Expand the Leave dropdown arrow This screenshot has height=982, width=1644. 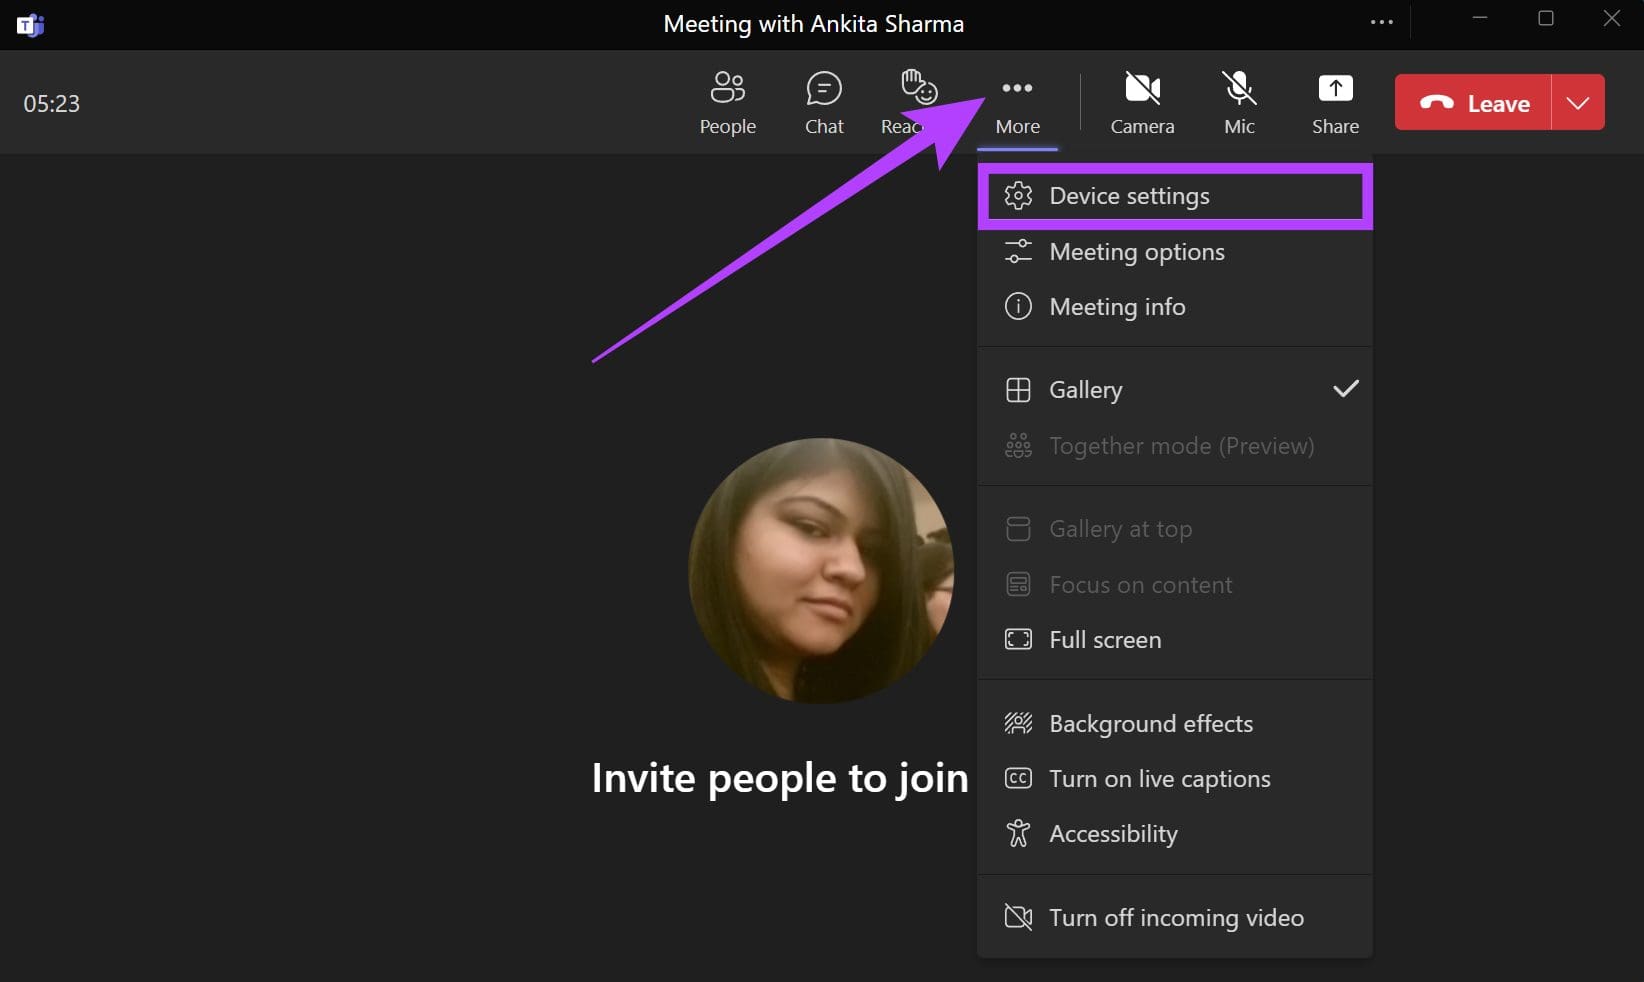(x=1578, y=102)
